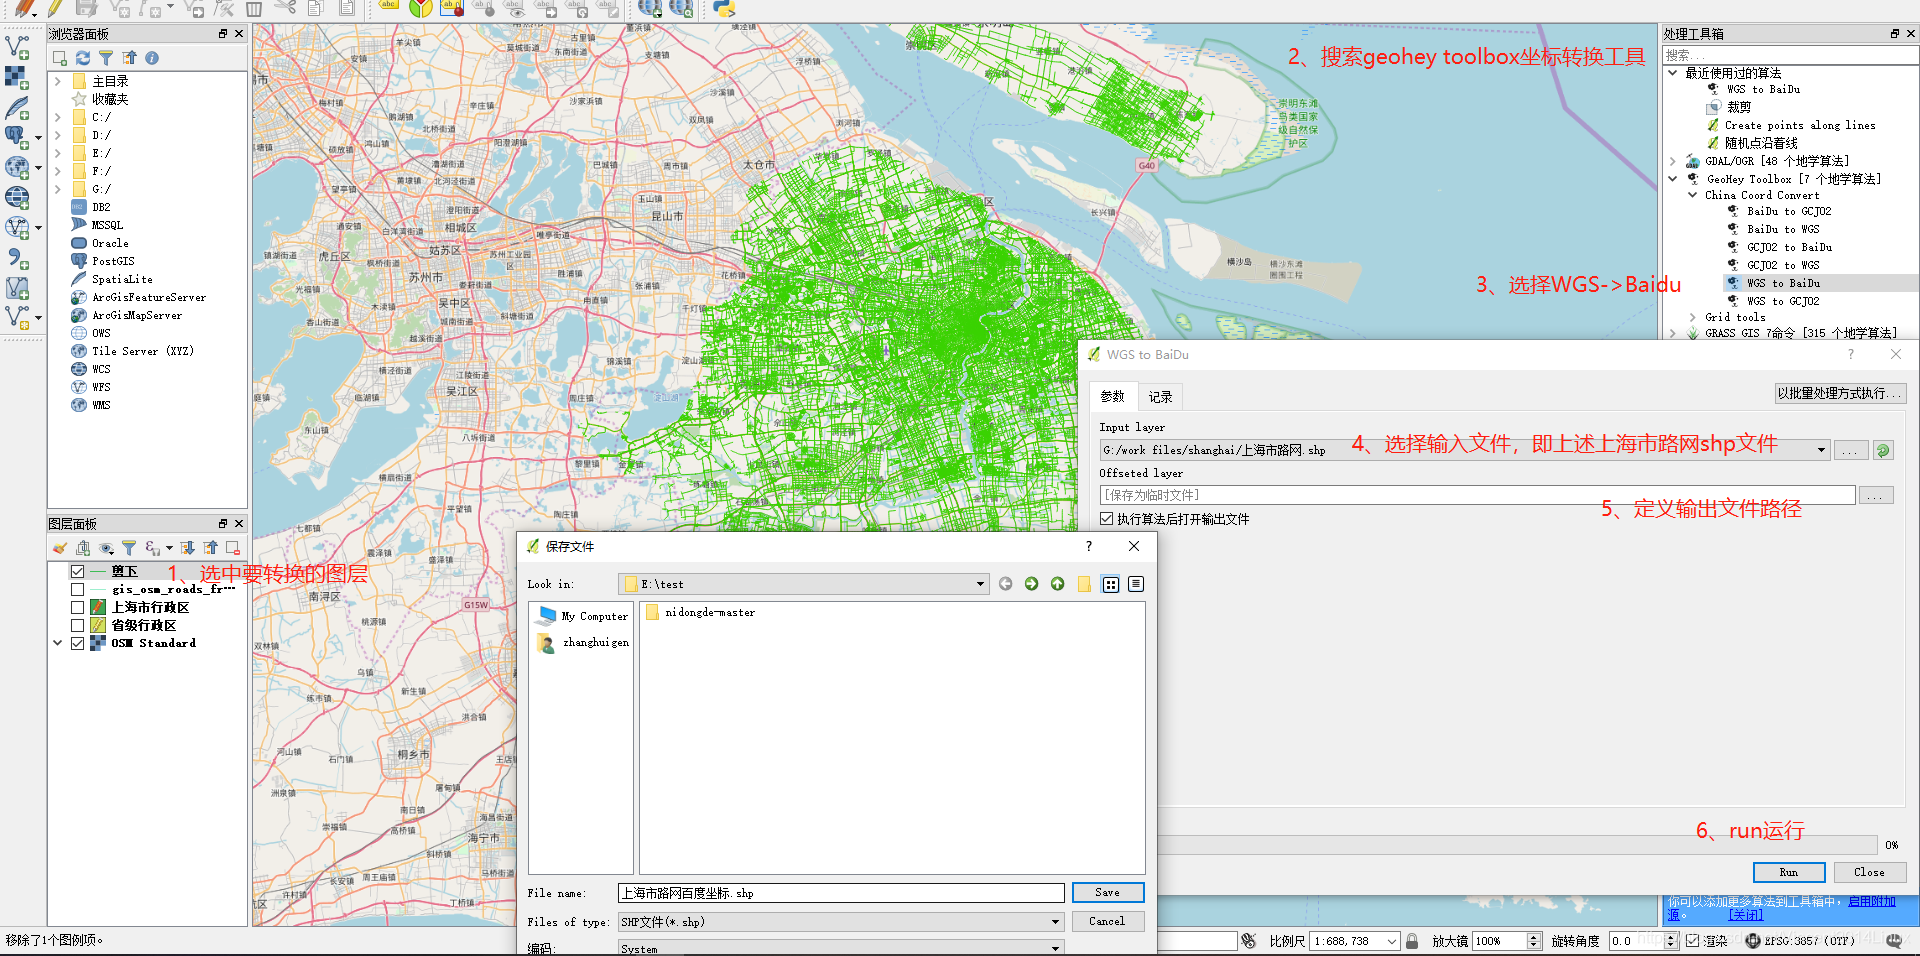The height and width of the screenshot is (956, 1920).
Task: Open layer styling brush in layers panel
Action: click(x=60, y=548)
